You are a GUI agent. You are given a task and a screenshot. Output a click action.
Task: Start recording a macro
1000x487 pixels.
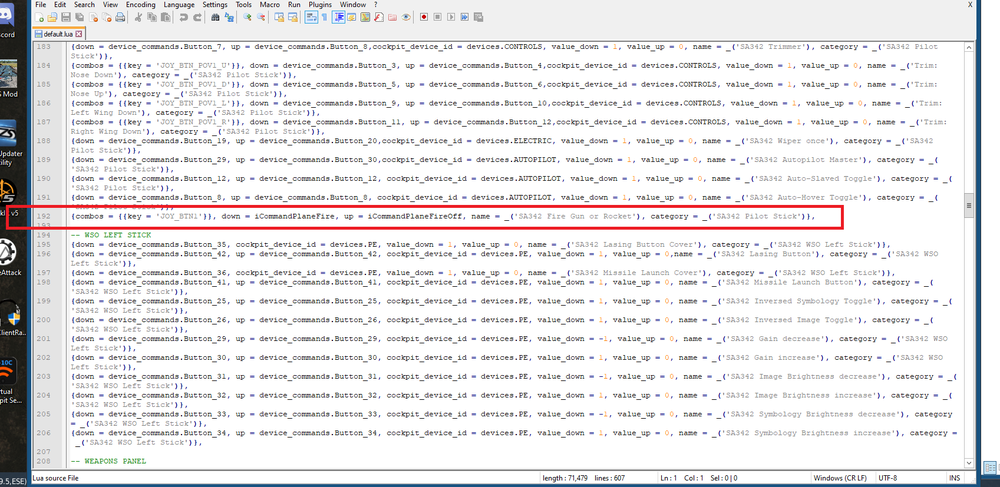pos(423,18)
